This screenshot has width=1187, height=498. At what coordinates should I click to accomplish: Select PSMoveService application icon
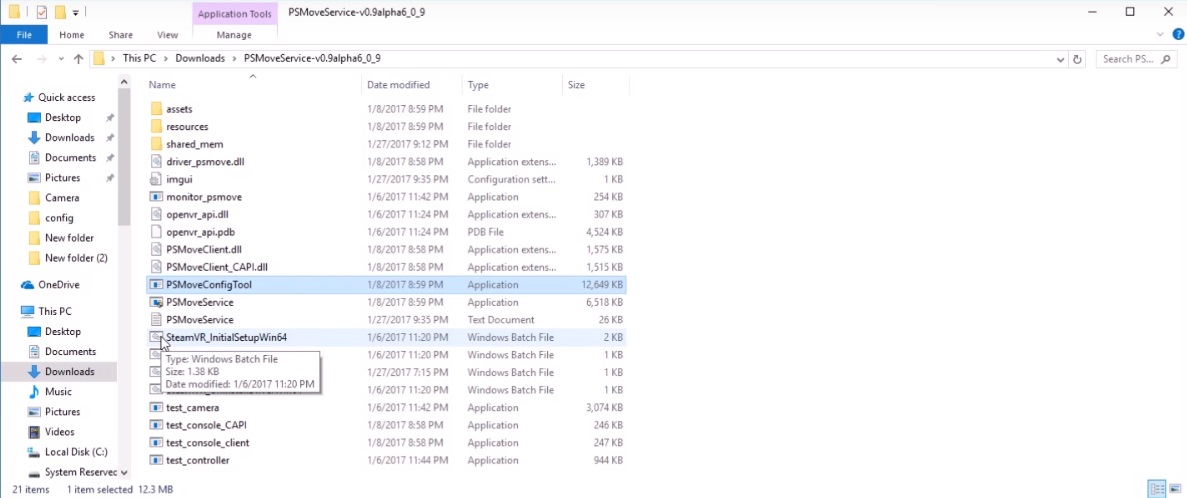(156, 302)
